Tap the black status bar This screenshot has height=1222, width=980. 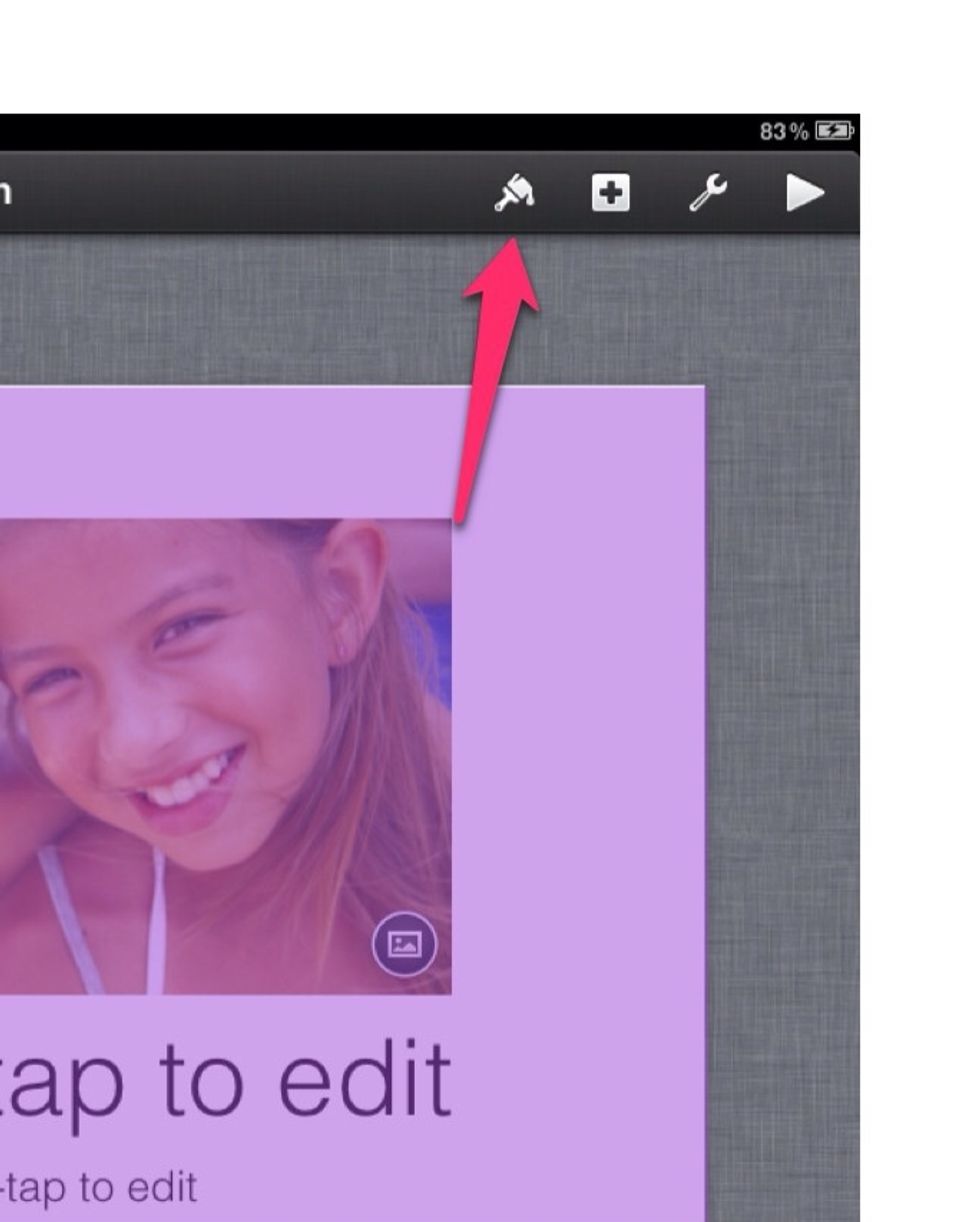[x=400, y=131]
